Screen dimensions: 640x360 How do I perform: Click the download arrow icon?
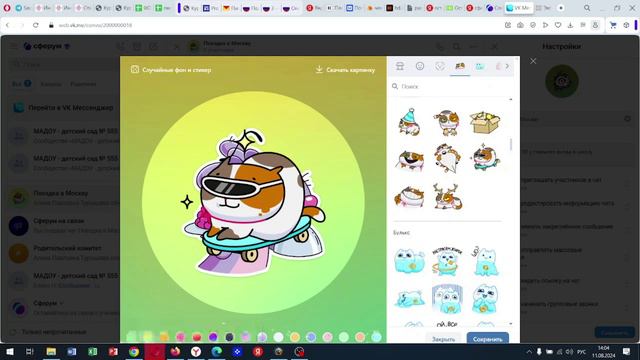point(319,70)
